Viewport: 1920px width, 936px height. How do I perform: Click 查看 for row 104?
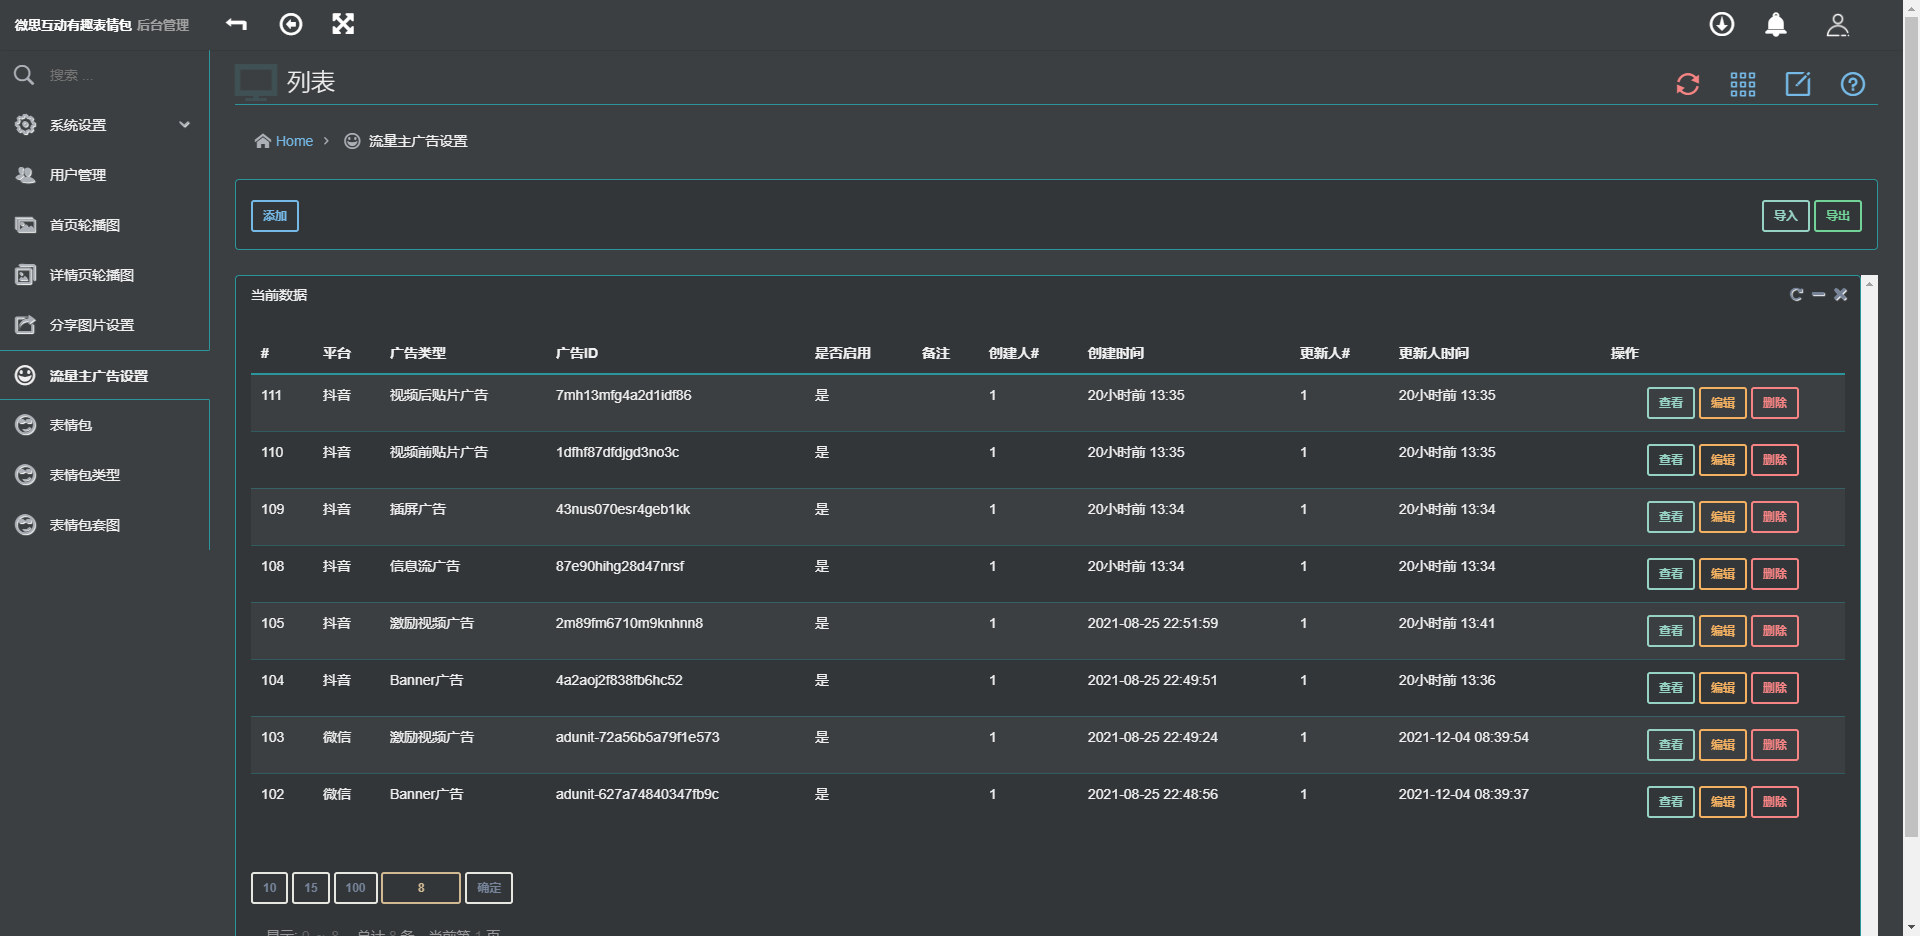[1671, 688]
